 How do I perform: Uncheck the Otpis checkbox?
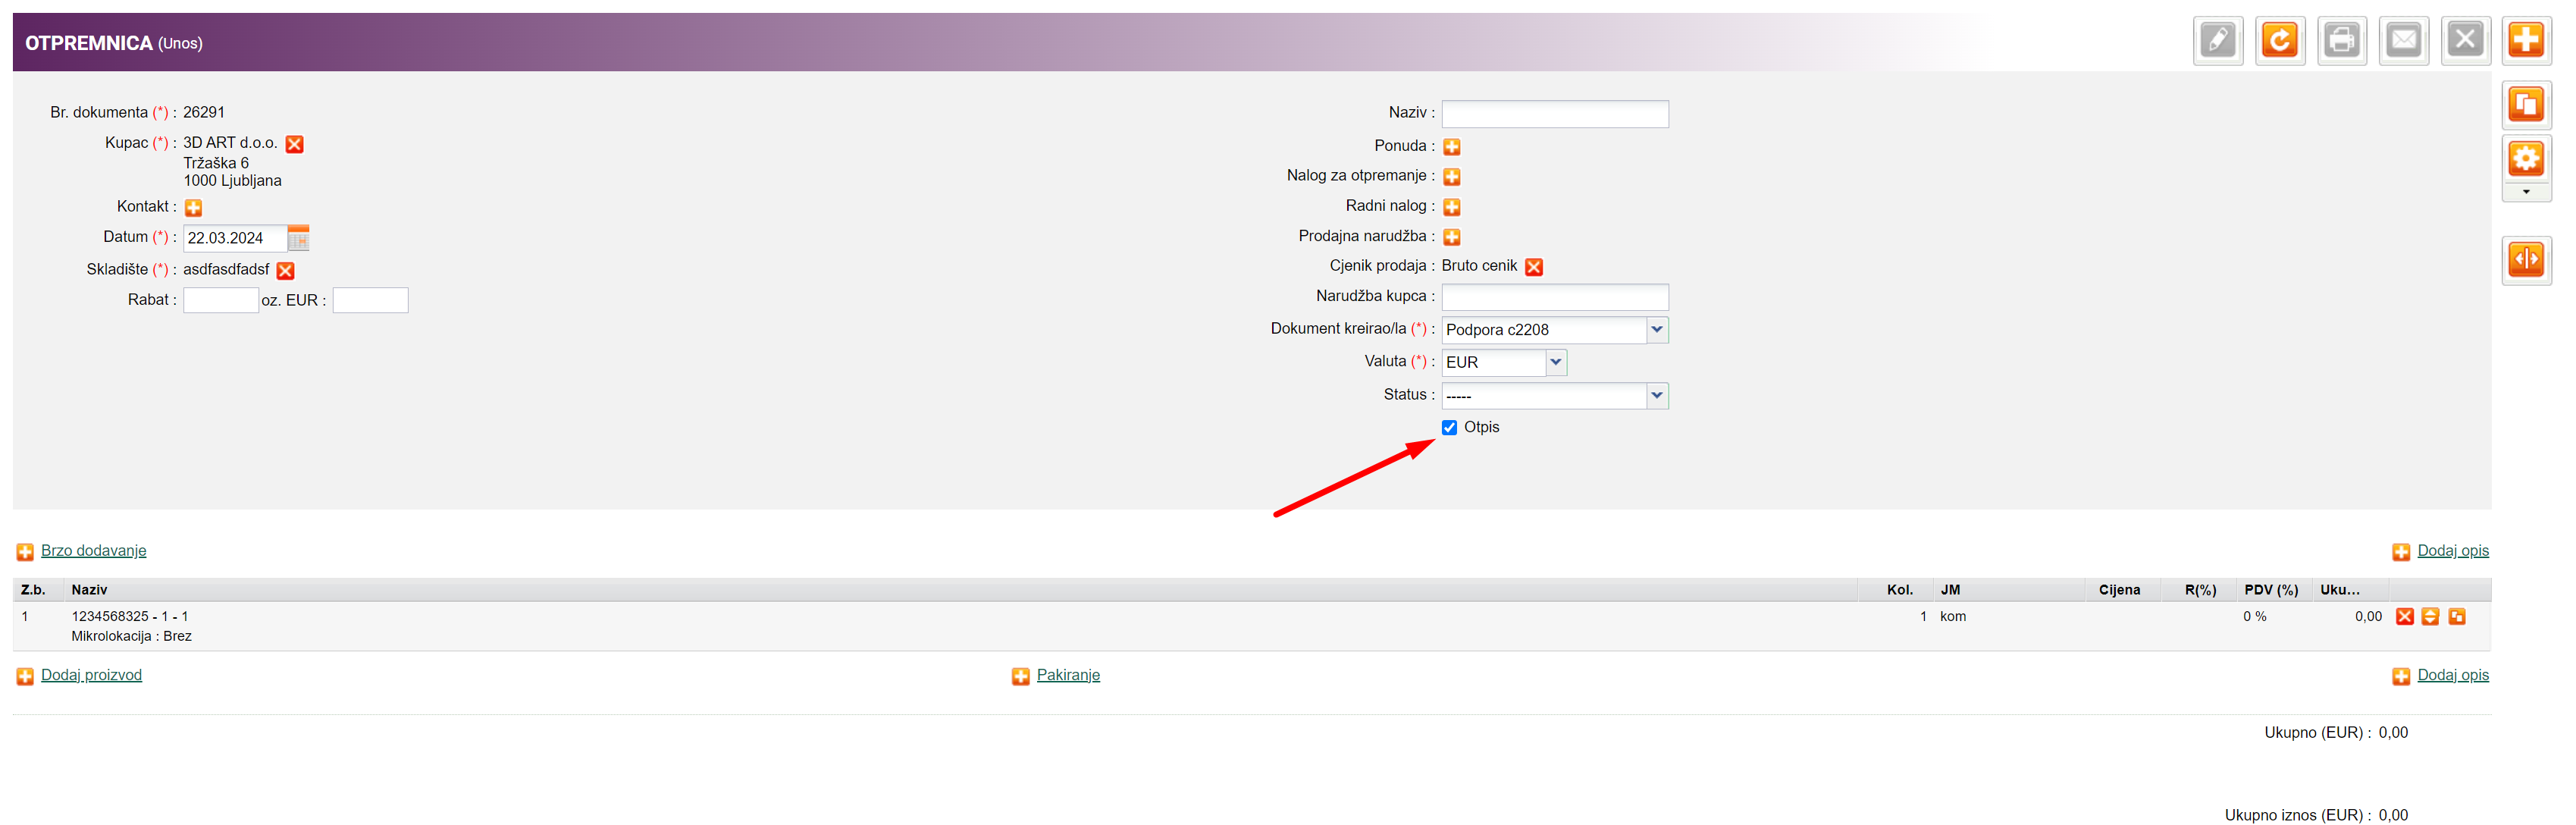click(x=1449, y=428)
